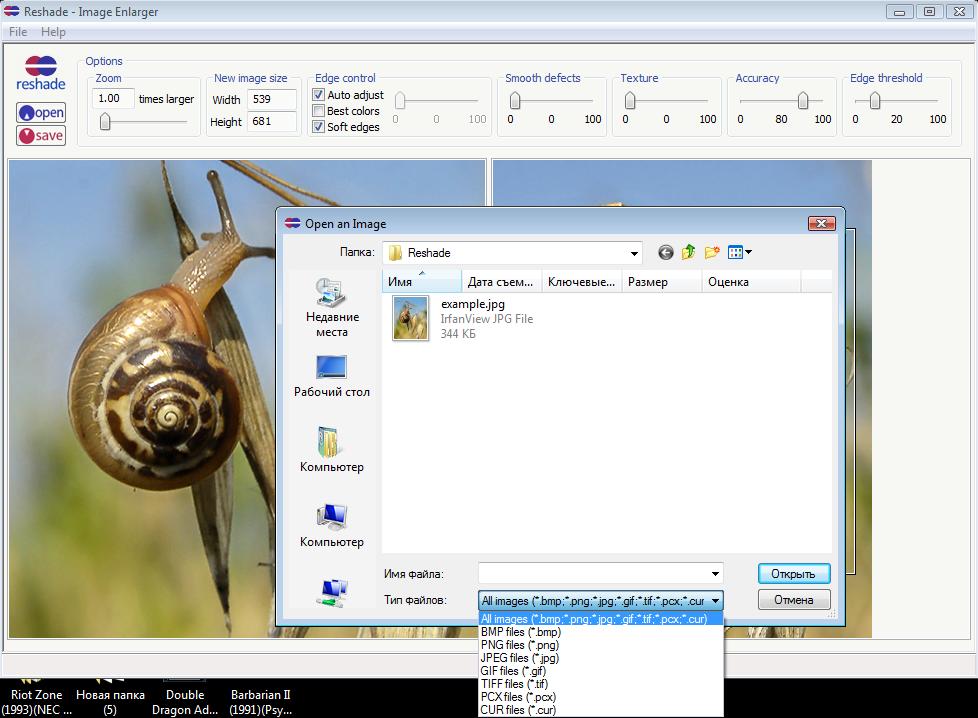Open the File menu
978x718 pixels.
click(x=18, y=32)
